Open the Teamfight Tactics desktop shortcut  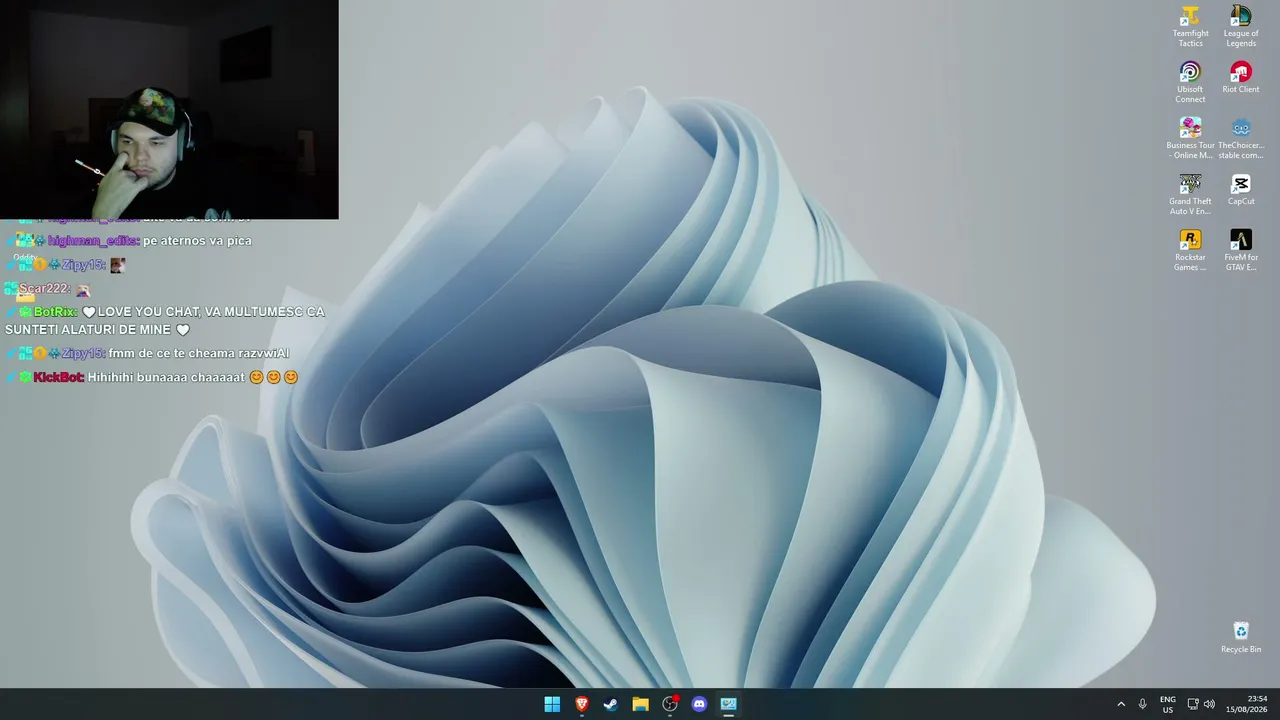click(1190, 27)
